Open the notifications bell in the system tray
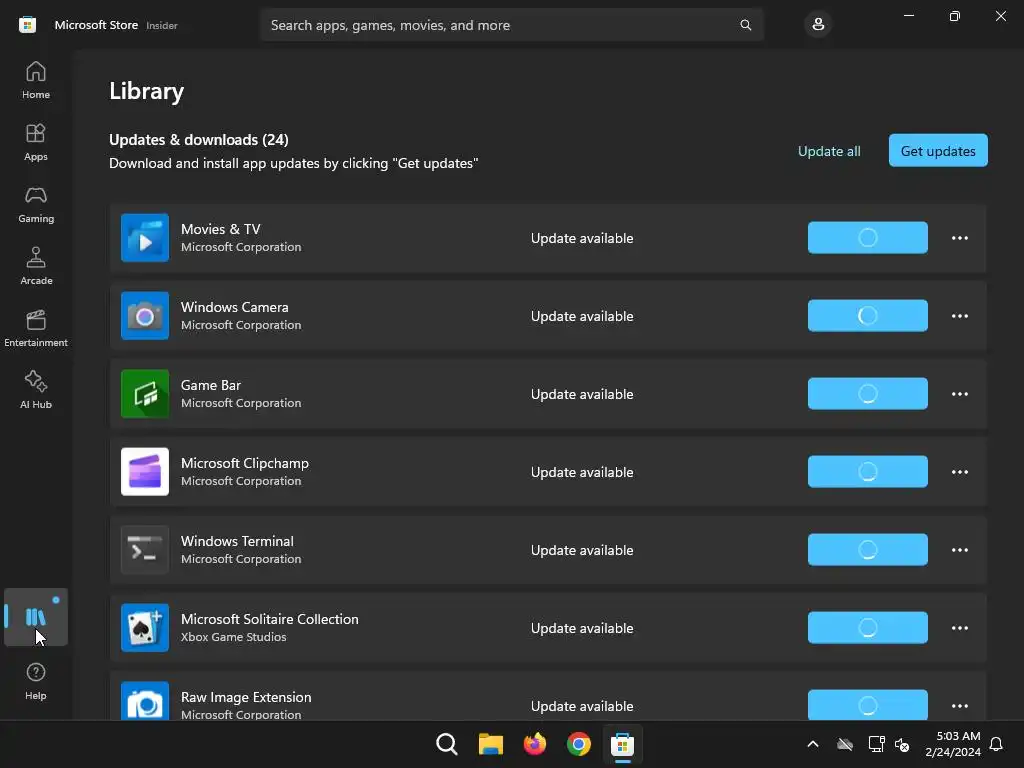This screenshot has width=1024, height=768. tap(997, 744)
